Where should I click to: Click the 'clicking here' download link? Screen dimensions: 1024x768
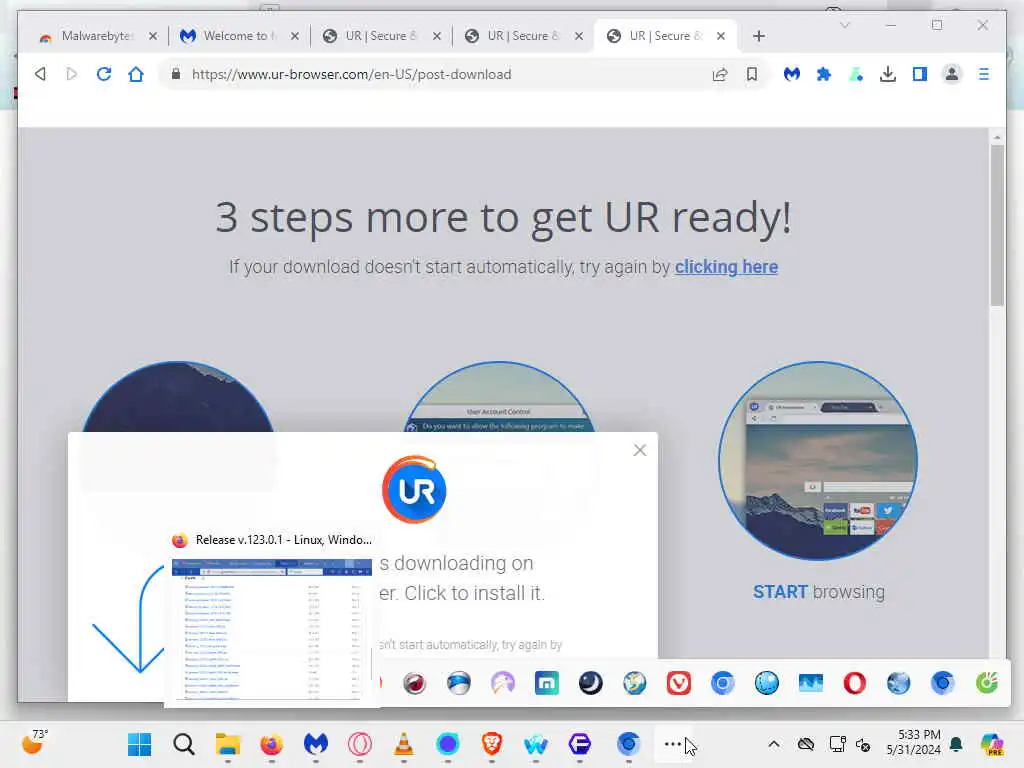point(726,267)
